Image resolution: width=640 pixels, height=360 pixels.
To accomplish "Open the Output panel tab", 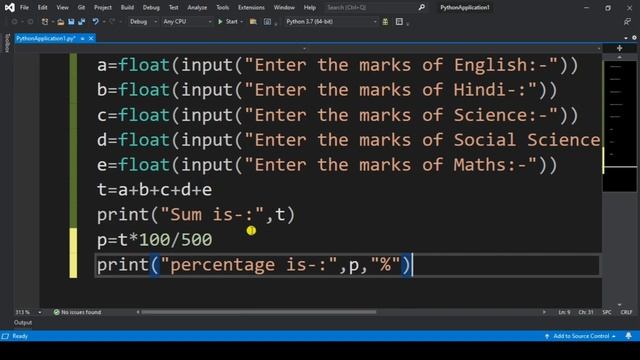I will coord(23,323).
